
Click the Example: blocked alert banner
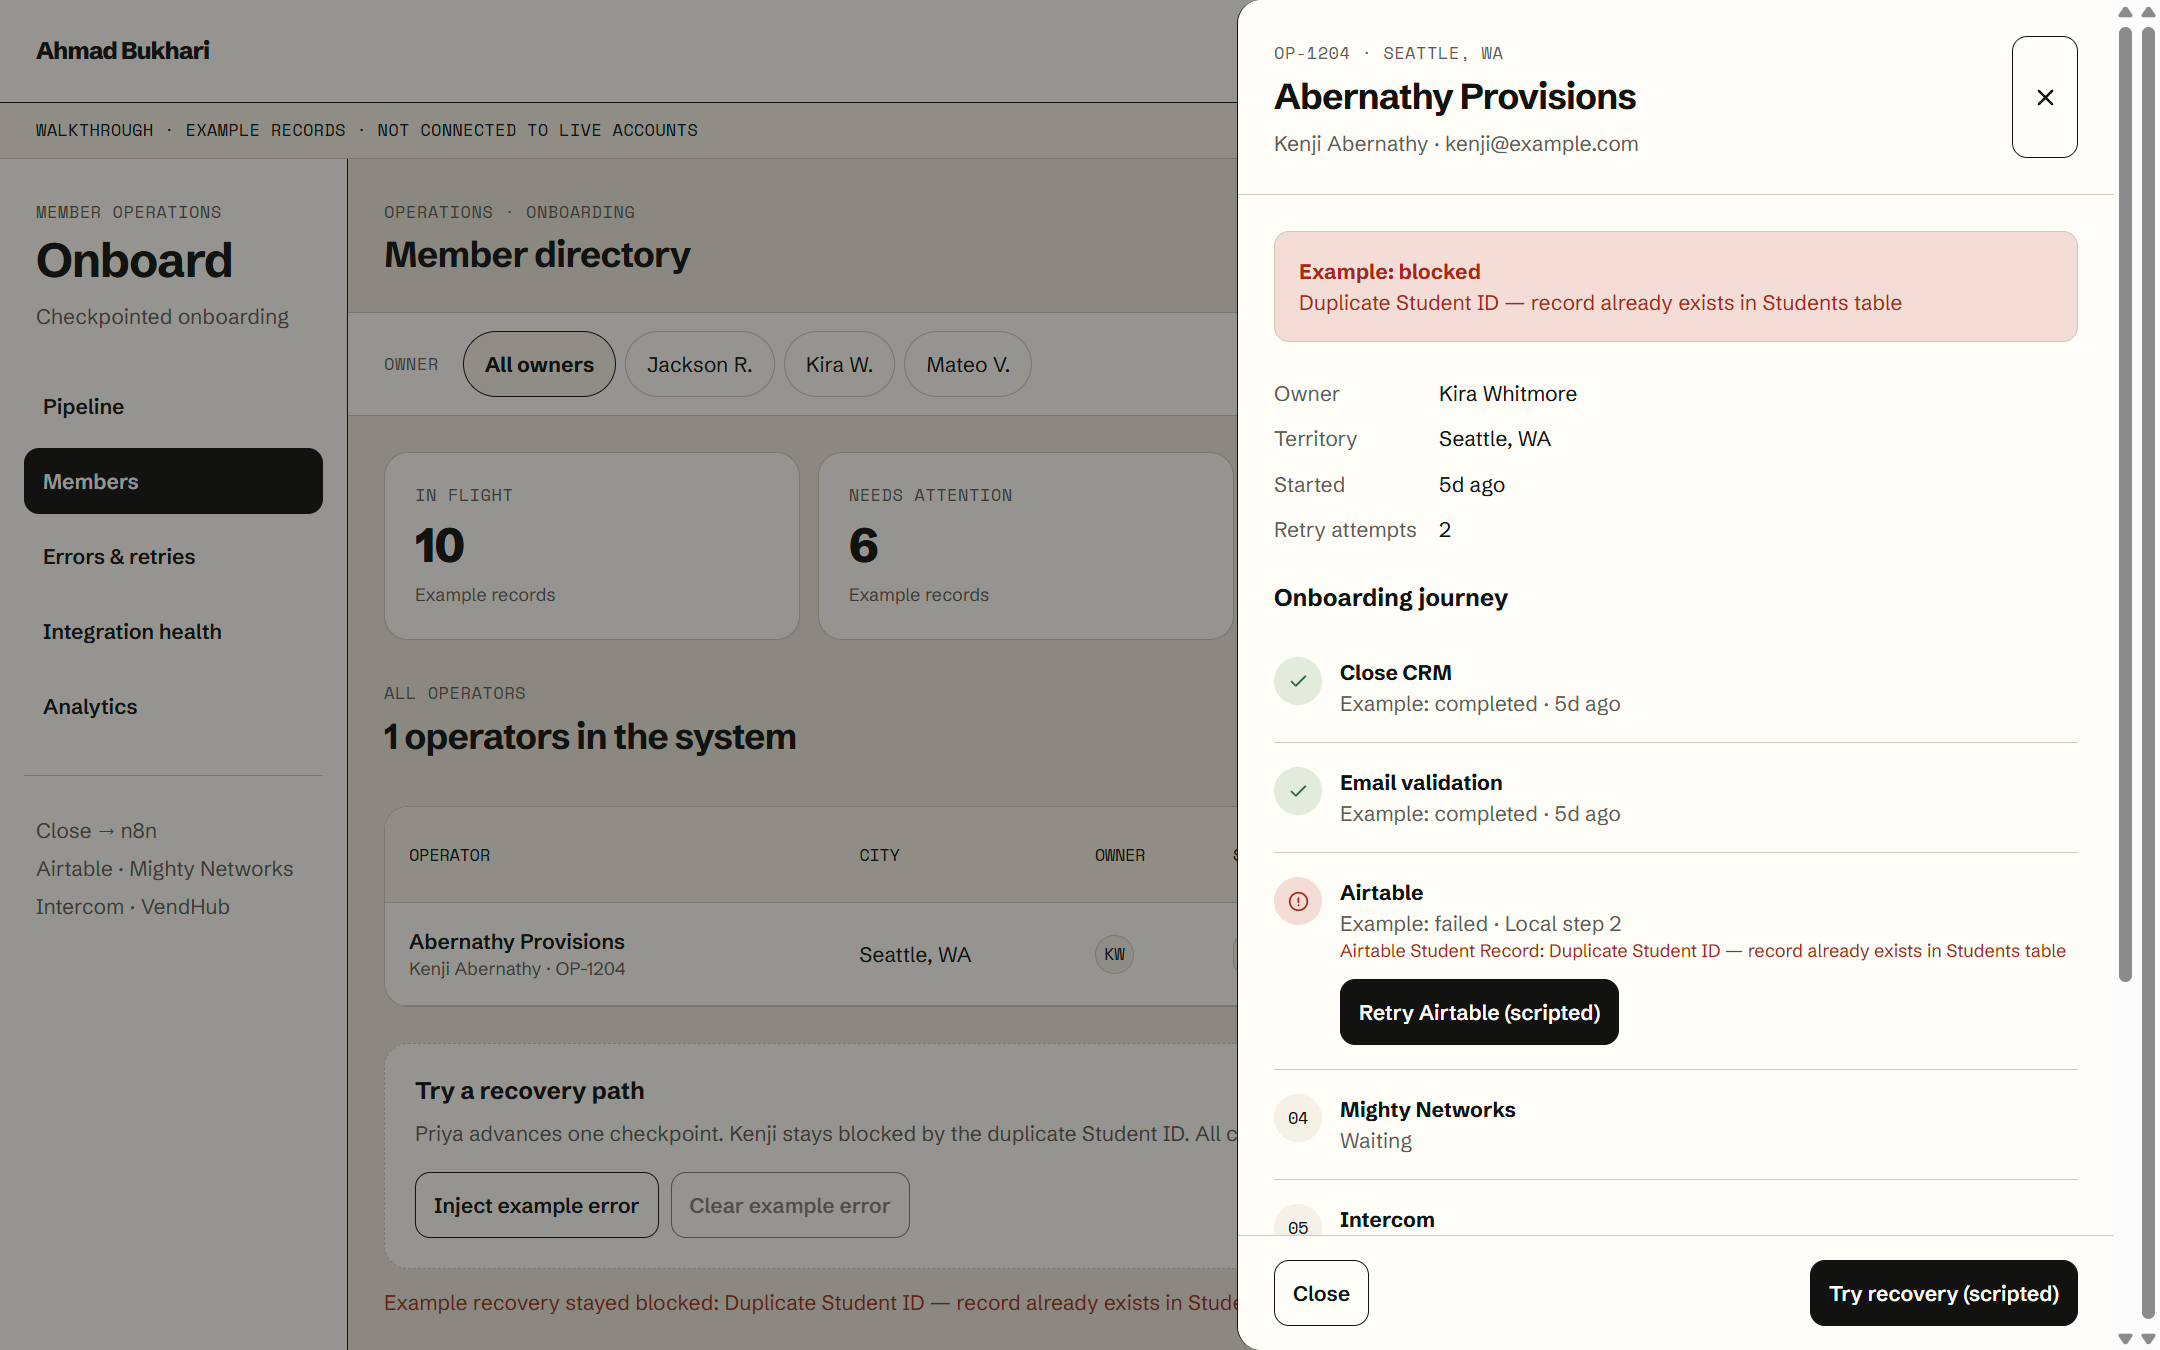[1675, 287]
